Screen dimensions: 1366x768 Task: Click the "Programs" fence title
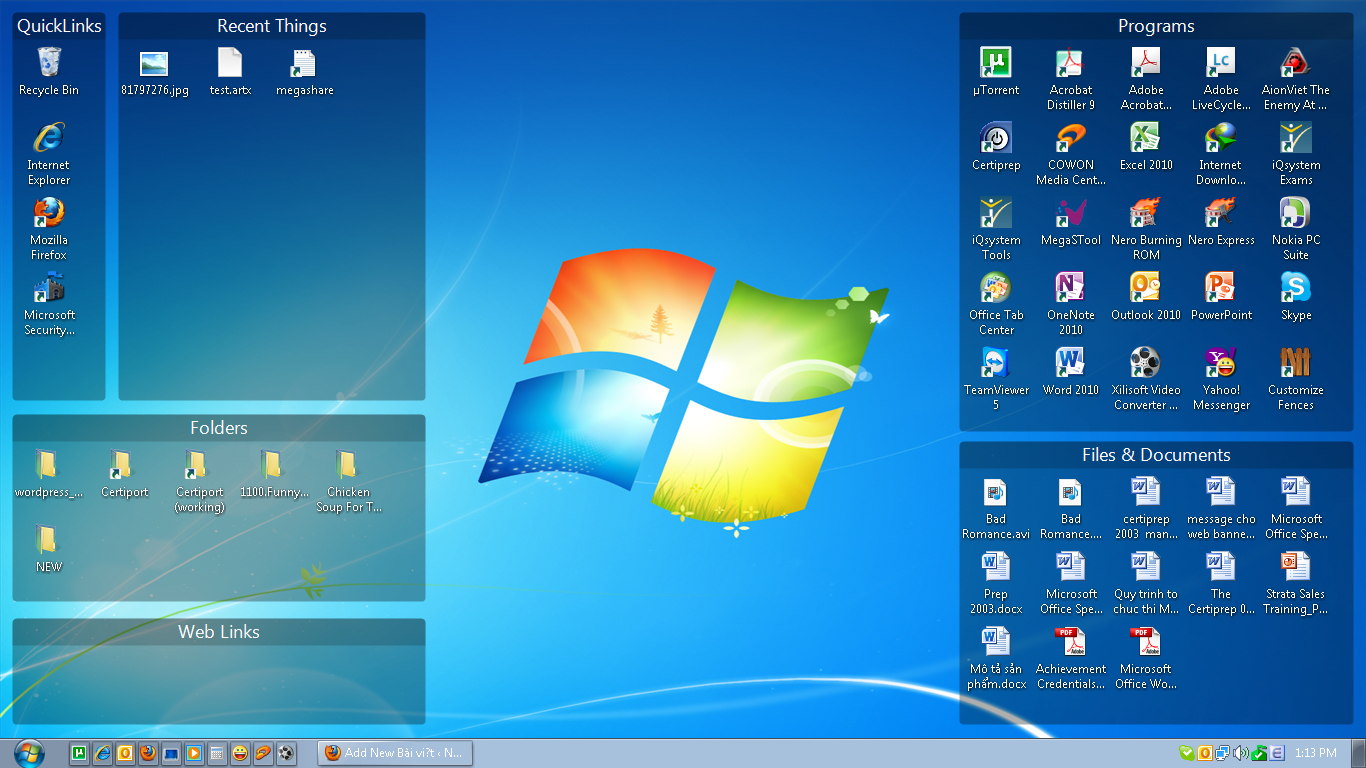1156,26
